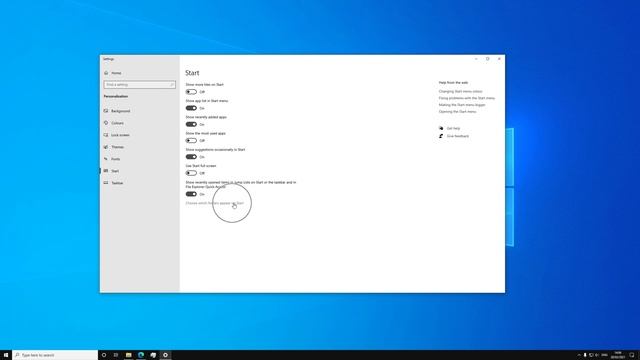The image size is (640, 360).
Task: Open Changing Start menu colour help link
Action: click(460, 91)
